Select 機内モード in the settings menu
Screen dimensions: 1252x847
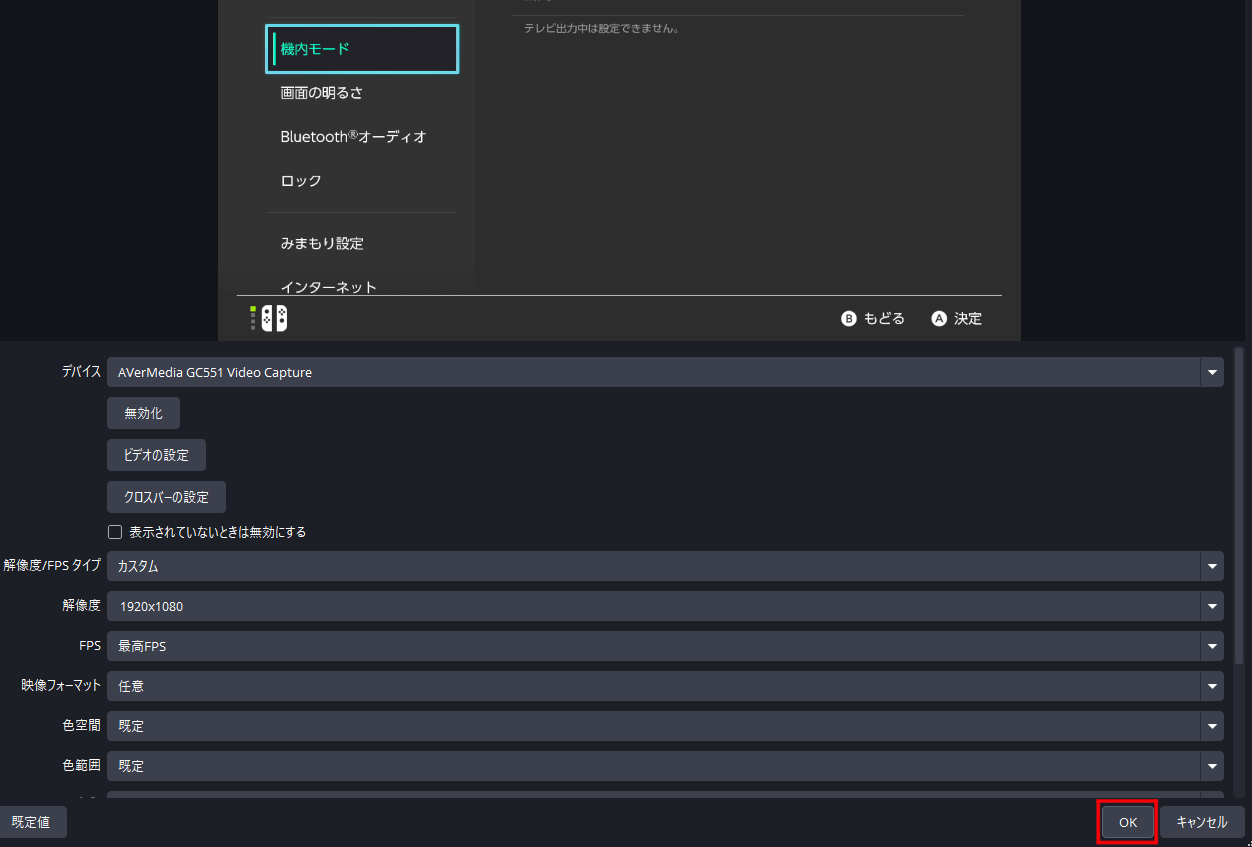(x=362, y=49)
